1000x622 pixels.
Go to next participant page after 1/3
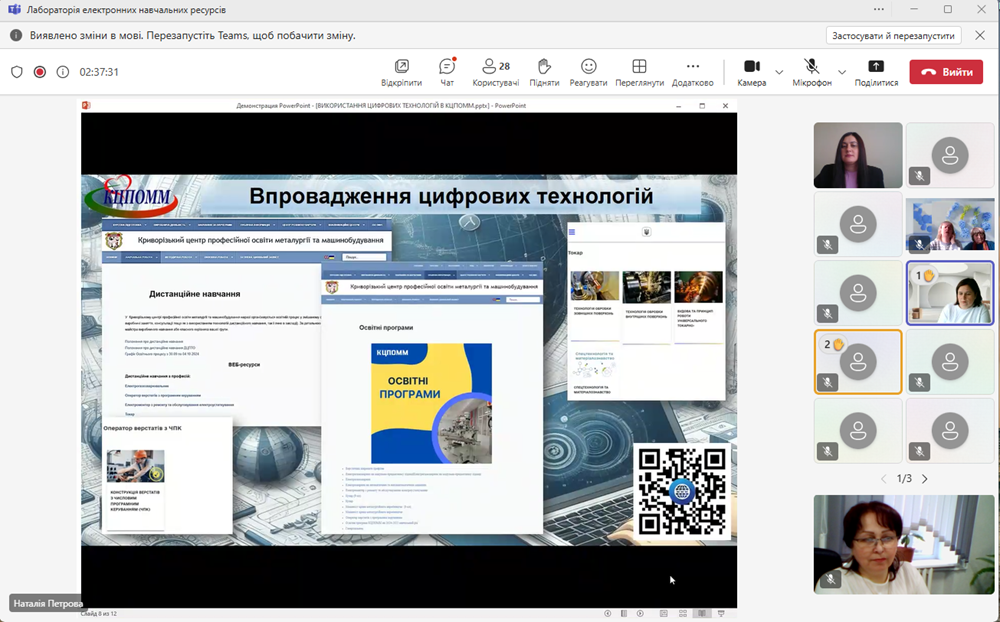(926, 479)
